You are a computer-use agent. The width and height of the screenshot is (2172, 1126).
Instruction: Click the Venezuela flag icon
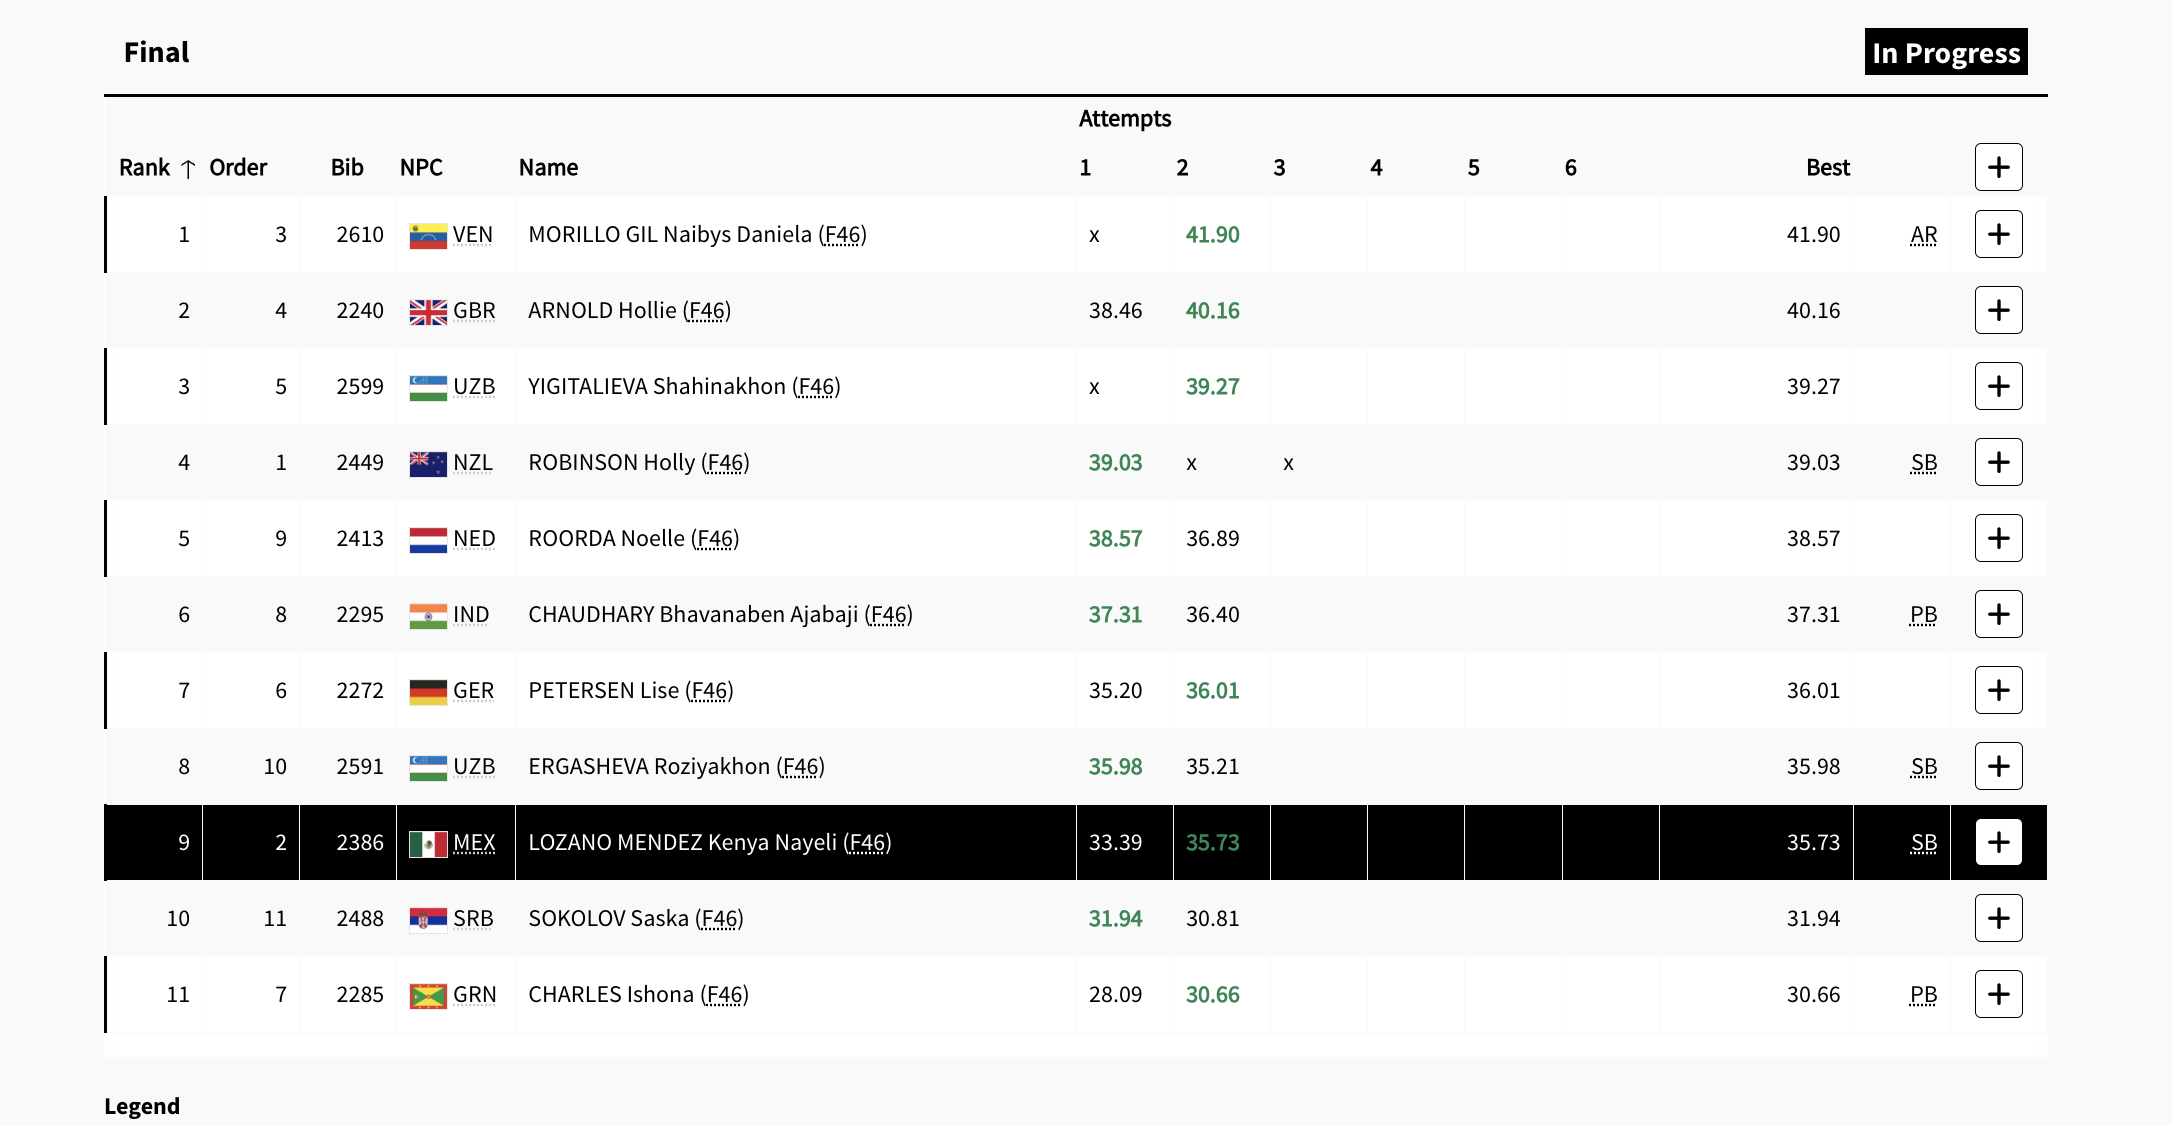click(x=428, y=235)
